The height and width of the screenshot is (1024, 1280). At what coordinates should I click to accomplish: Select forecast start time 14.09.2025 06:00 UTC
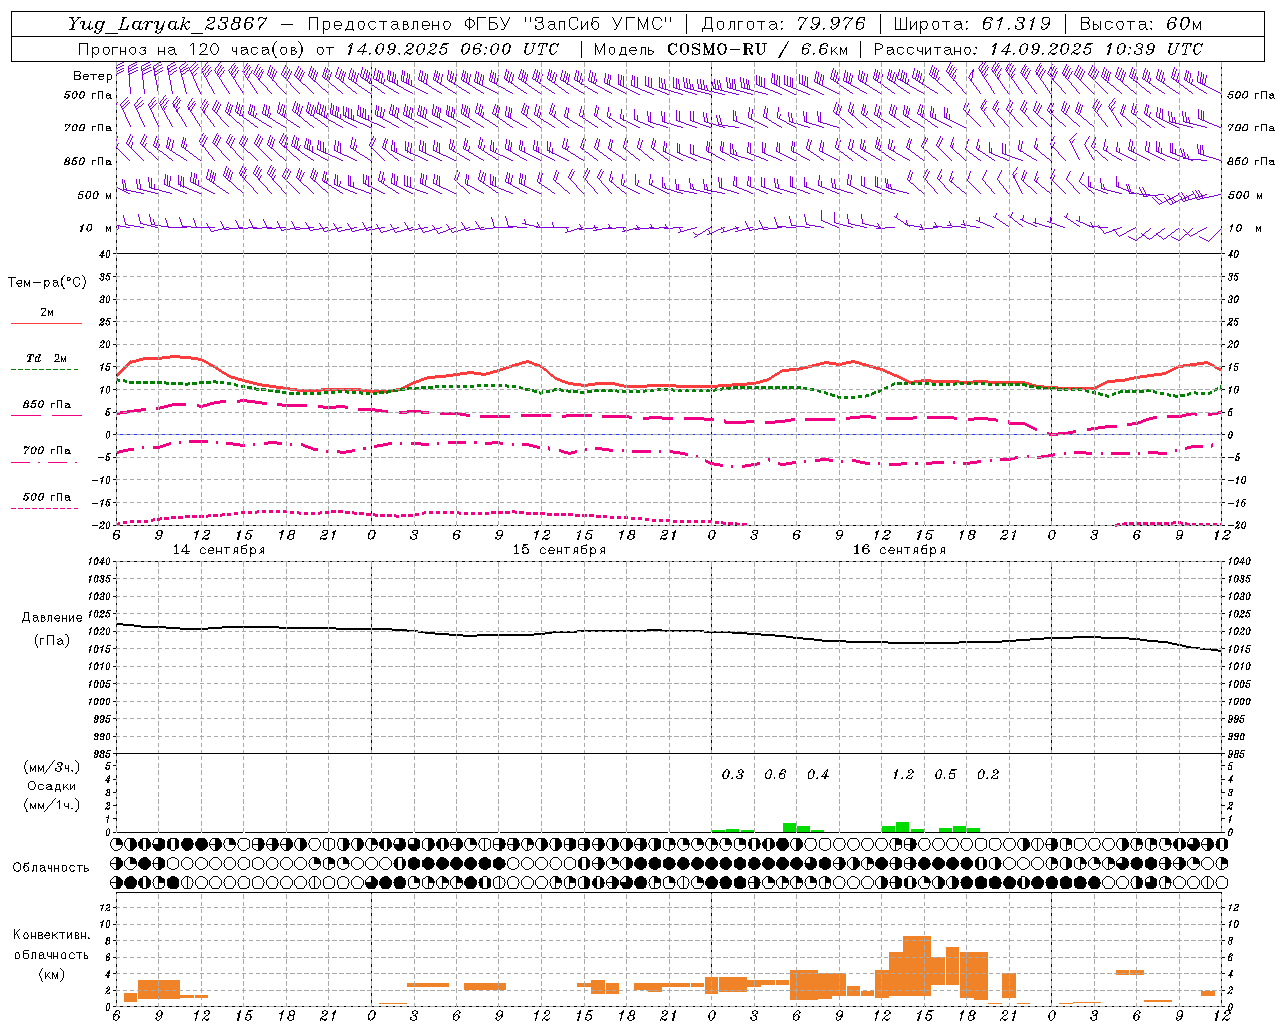coord(452,49)
